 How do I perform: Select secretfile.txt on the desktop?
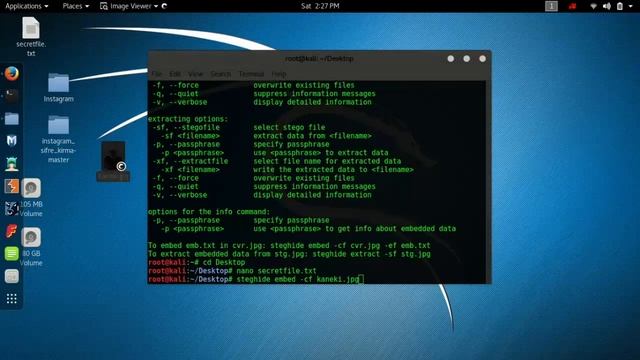31,37
